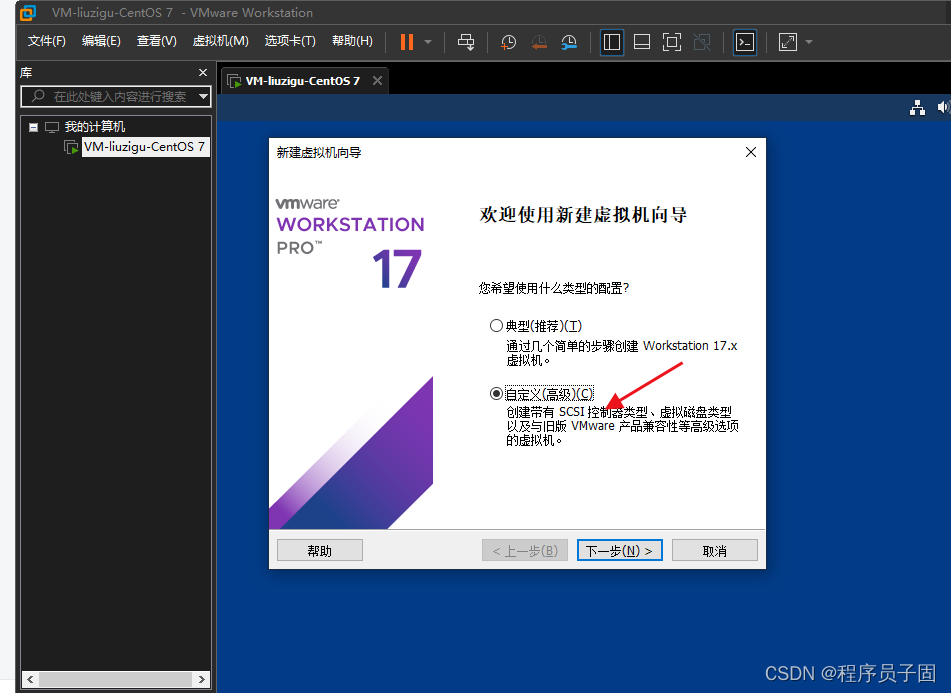Viewport: 951px width, 693px height.
Task: Click the network adapter status icon
Action: [x=917, y=107]
